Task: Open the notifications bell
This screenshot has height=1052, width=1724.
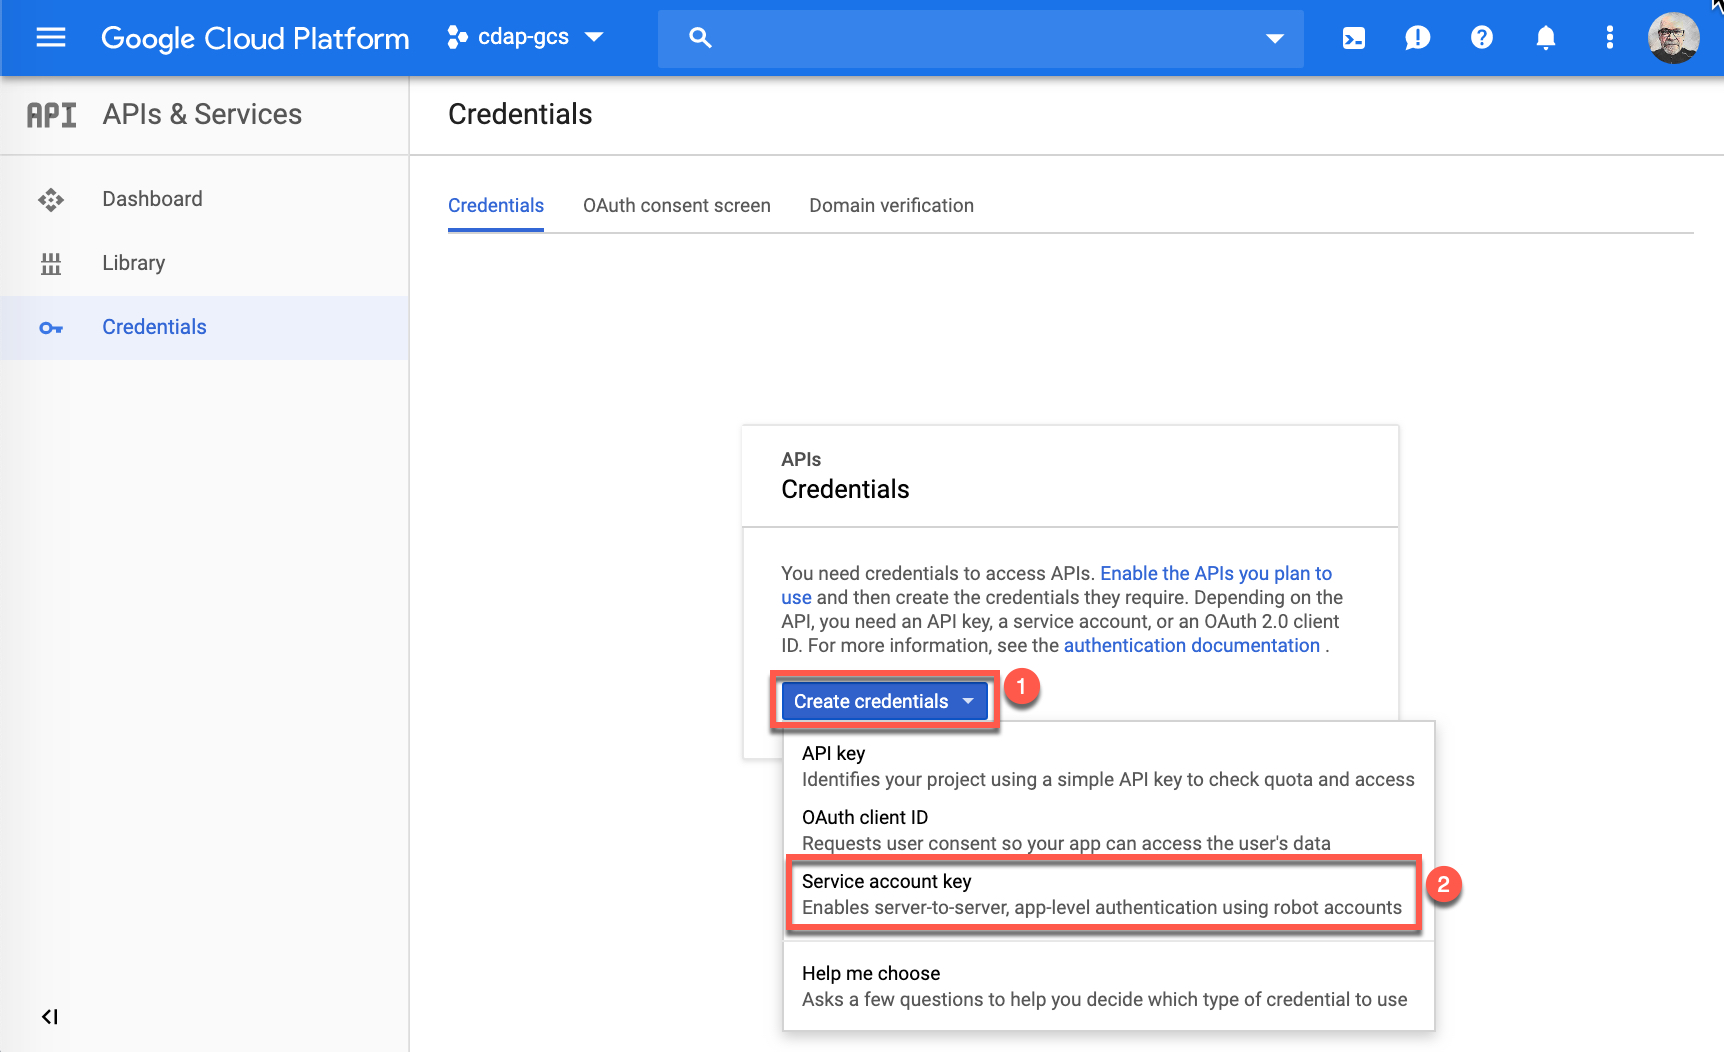Action: pyautogui.click(x=1546, y=38)
